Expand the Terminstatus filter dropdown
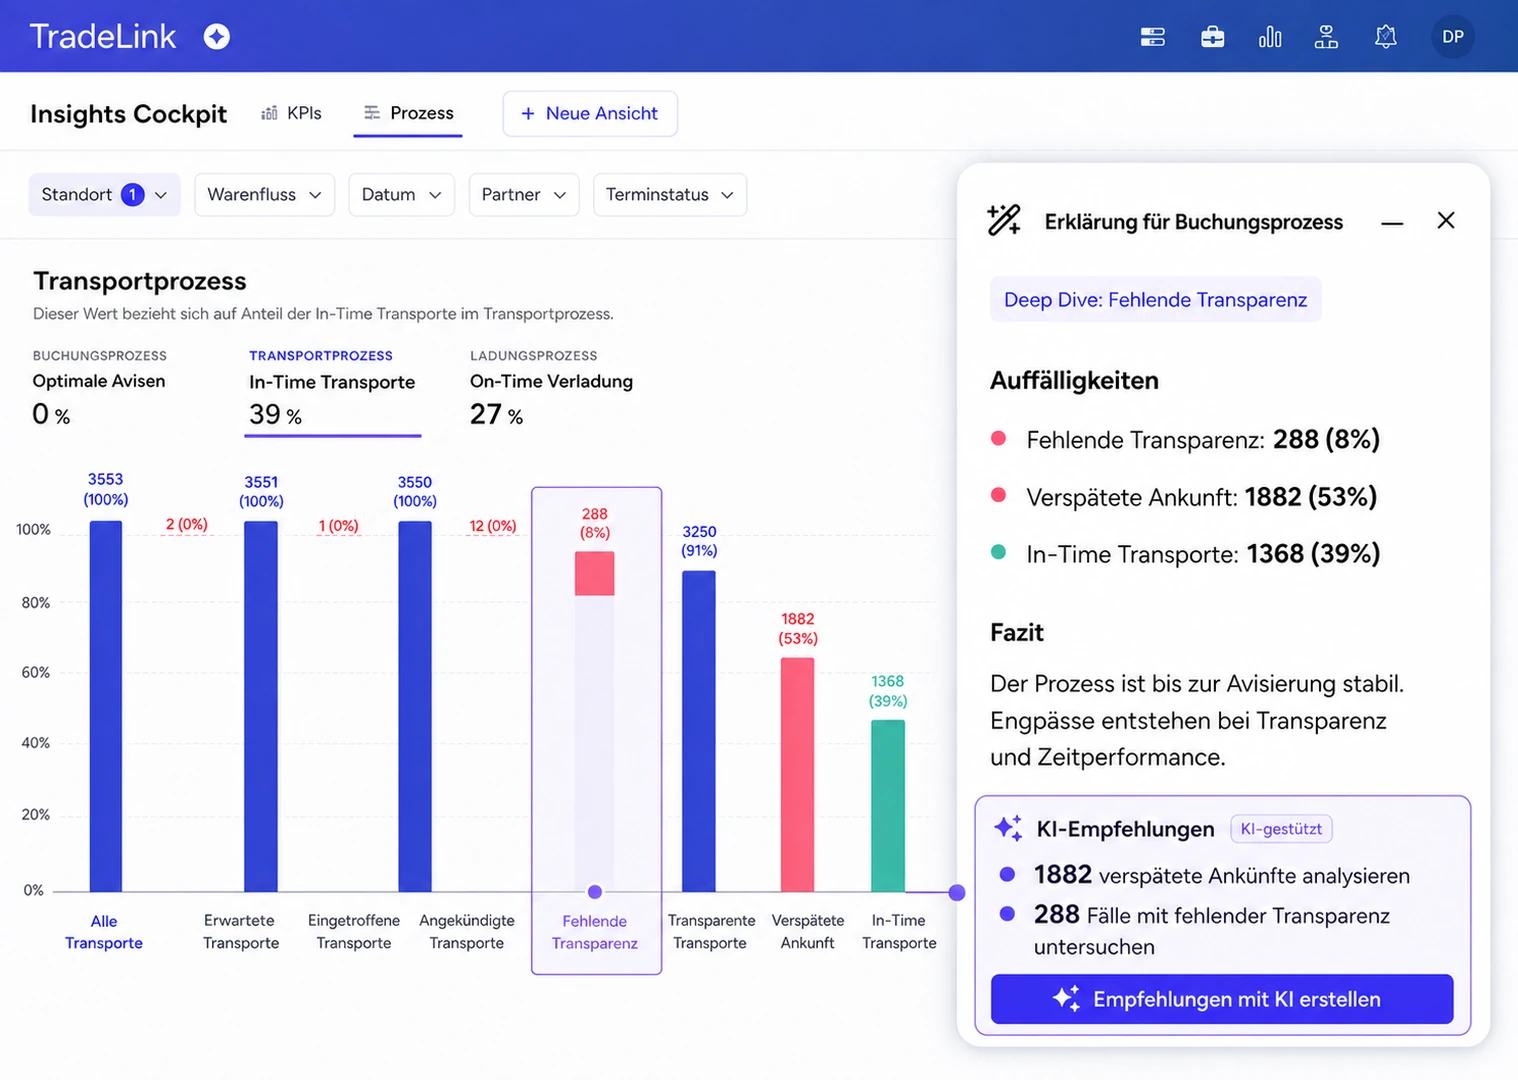The width and height of the screenshot is (1518, 1080). (x=669, y=195)
